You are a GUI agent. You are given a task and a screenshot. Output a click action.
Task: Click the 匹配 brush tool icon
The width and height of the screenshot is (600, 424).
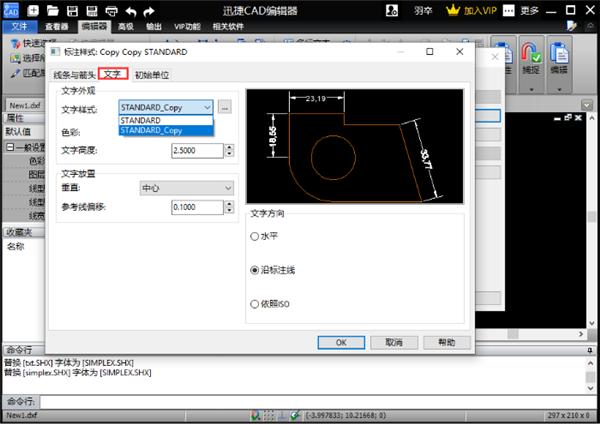point(13,74)
